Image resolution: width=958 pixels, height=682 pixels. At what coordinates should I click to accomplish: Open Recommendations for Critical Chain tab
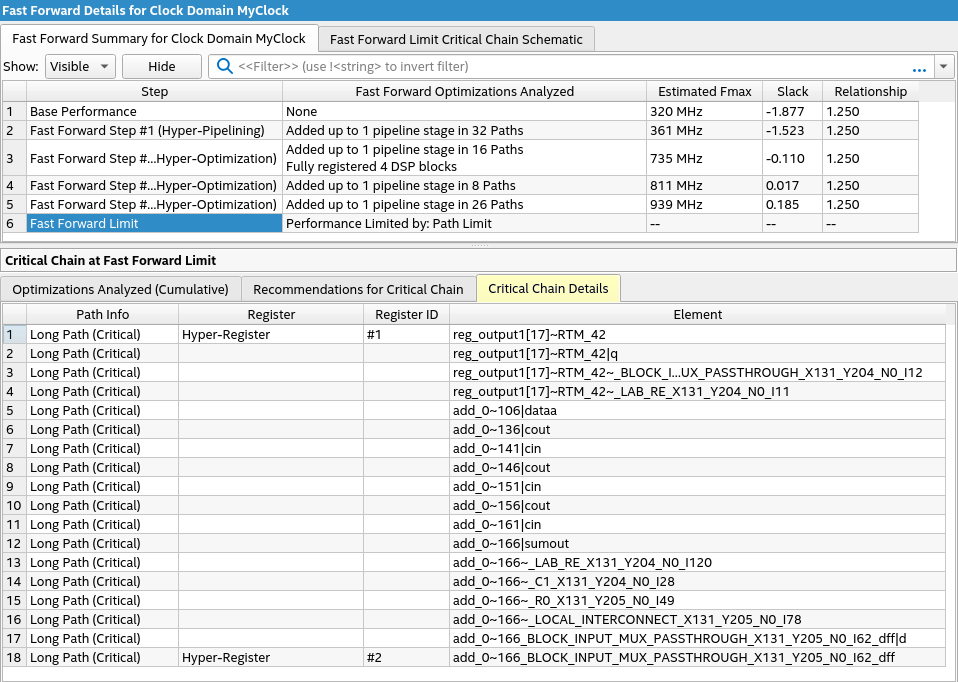coord(358,289)
